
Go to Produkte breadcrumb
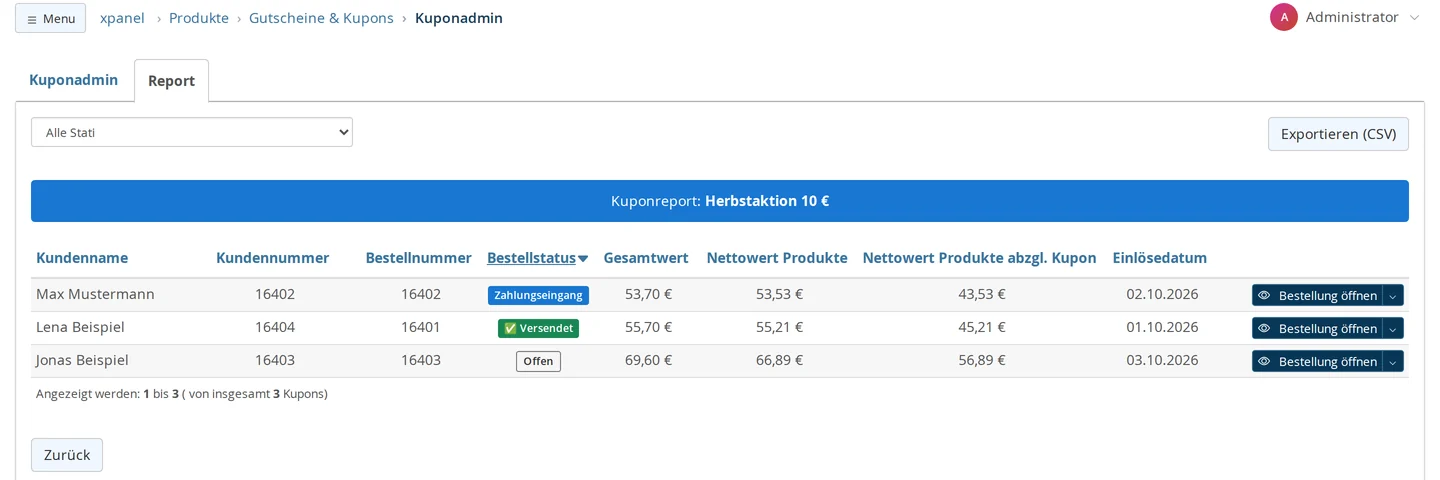(x=199, y=18)
